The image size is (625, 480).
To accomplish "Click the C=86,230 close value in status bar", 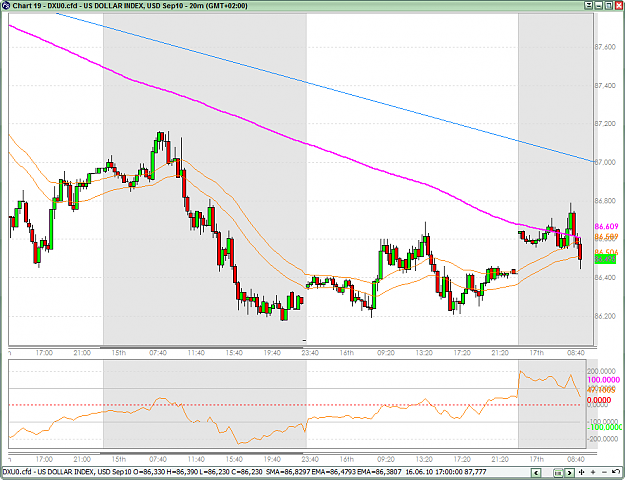I will (x=246, y=472).
